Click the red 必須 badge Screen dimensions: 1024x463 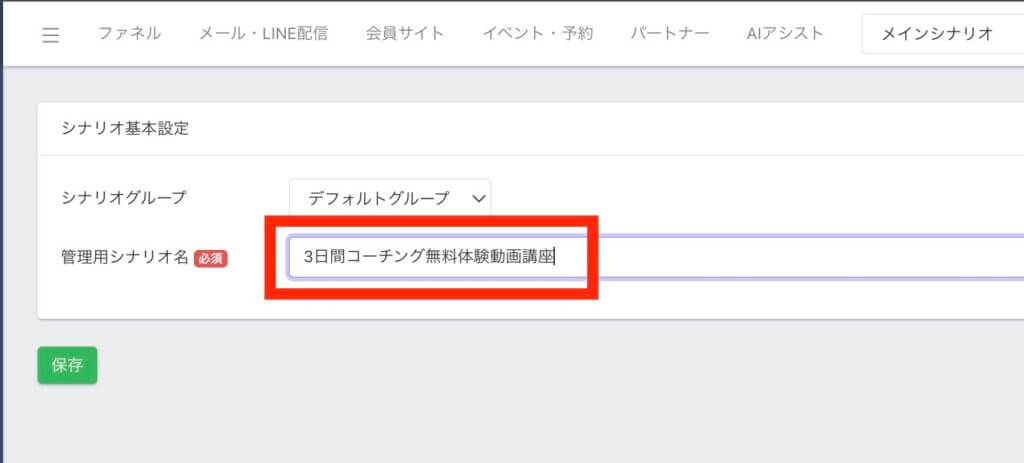pos(210,259)
